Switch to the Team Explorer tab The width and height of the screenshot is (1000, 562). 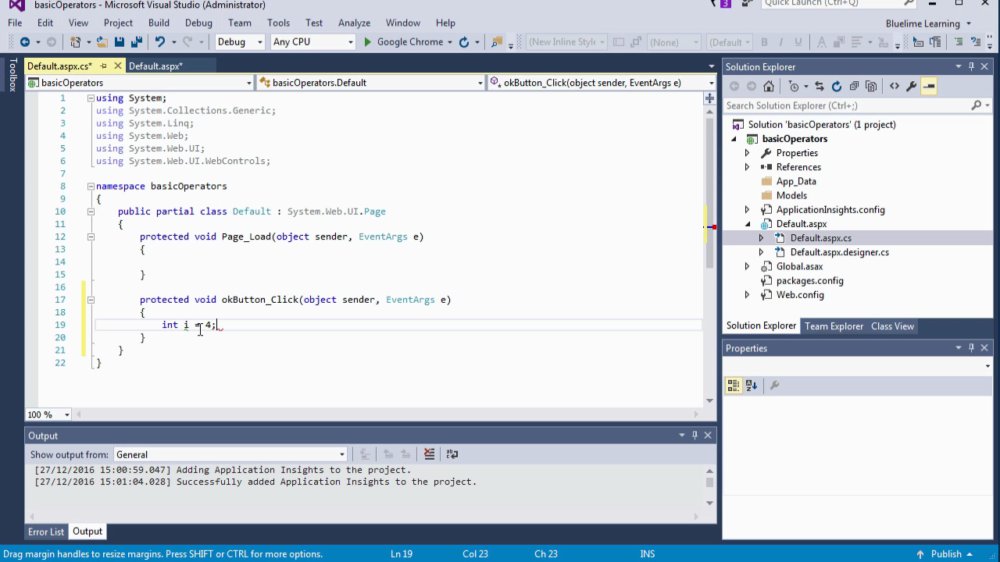(834, 326)
